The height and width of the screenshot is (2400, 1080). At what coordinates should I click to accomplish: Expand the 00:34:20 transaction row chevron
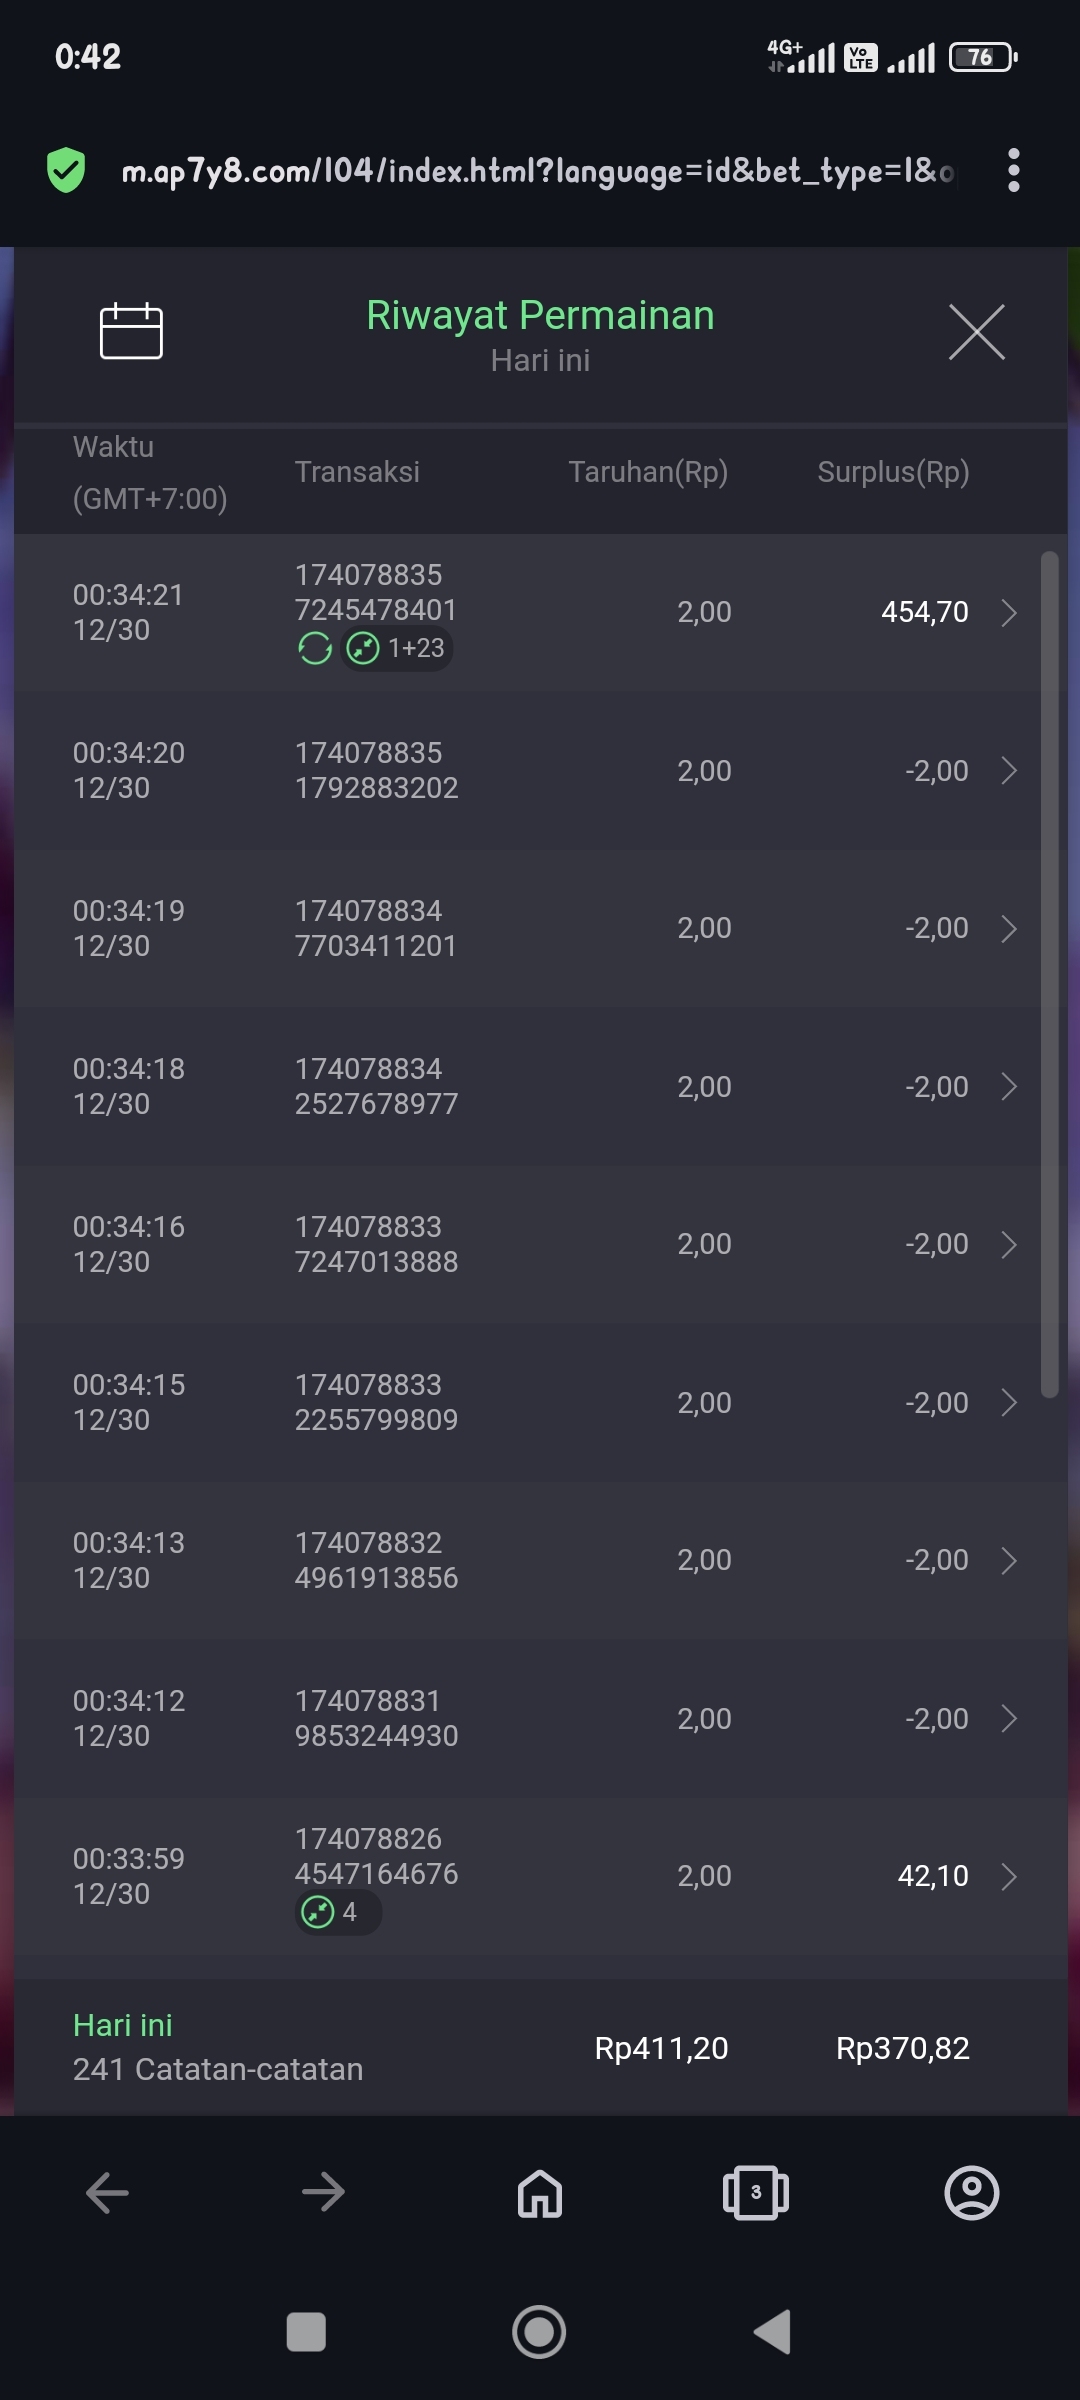[x=1009, y=771]
